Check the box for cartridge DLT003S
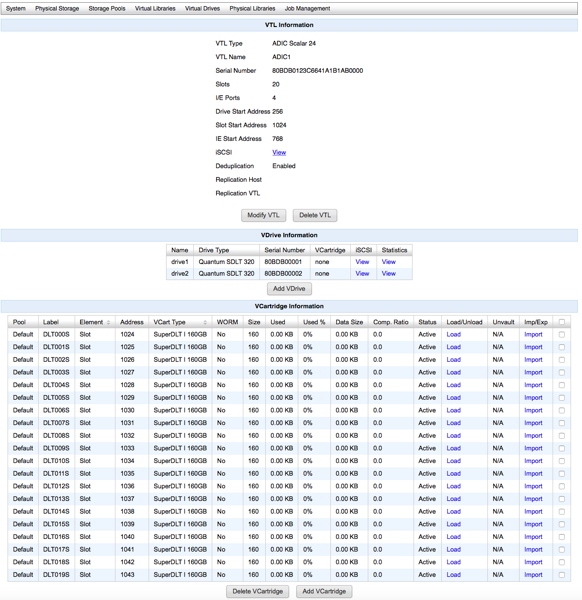582x600 pixels. [x=562, y=373]
